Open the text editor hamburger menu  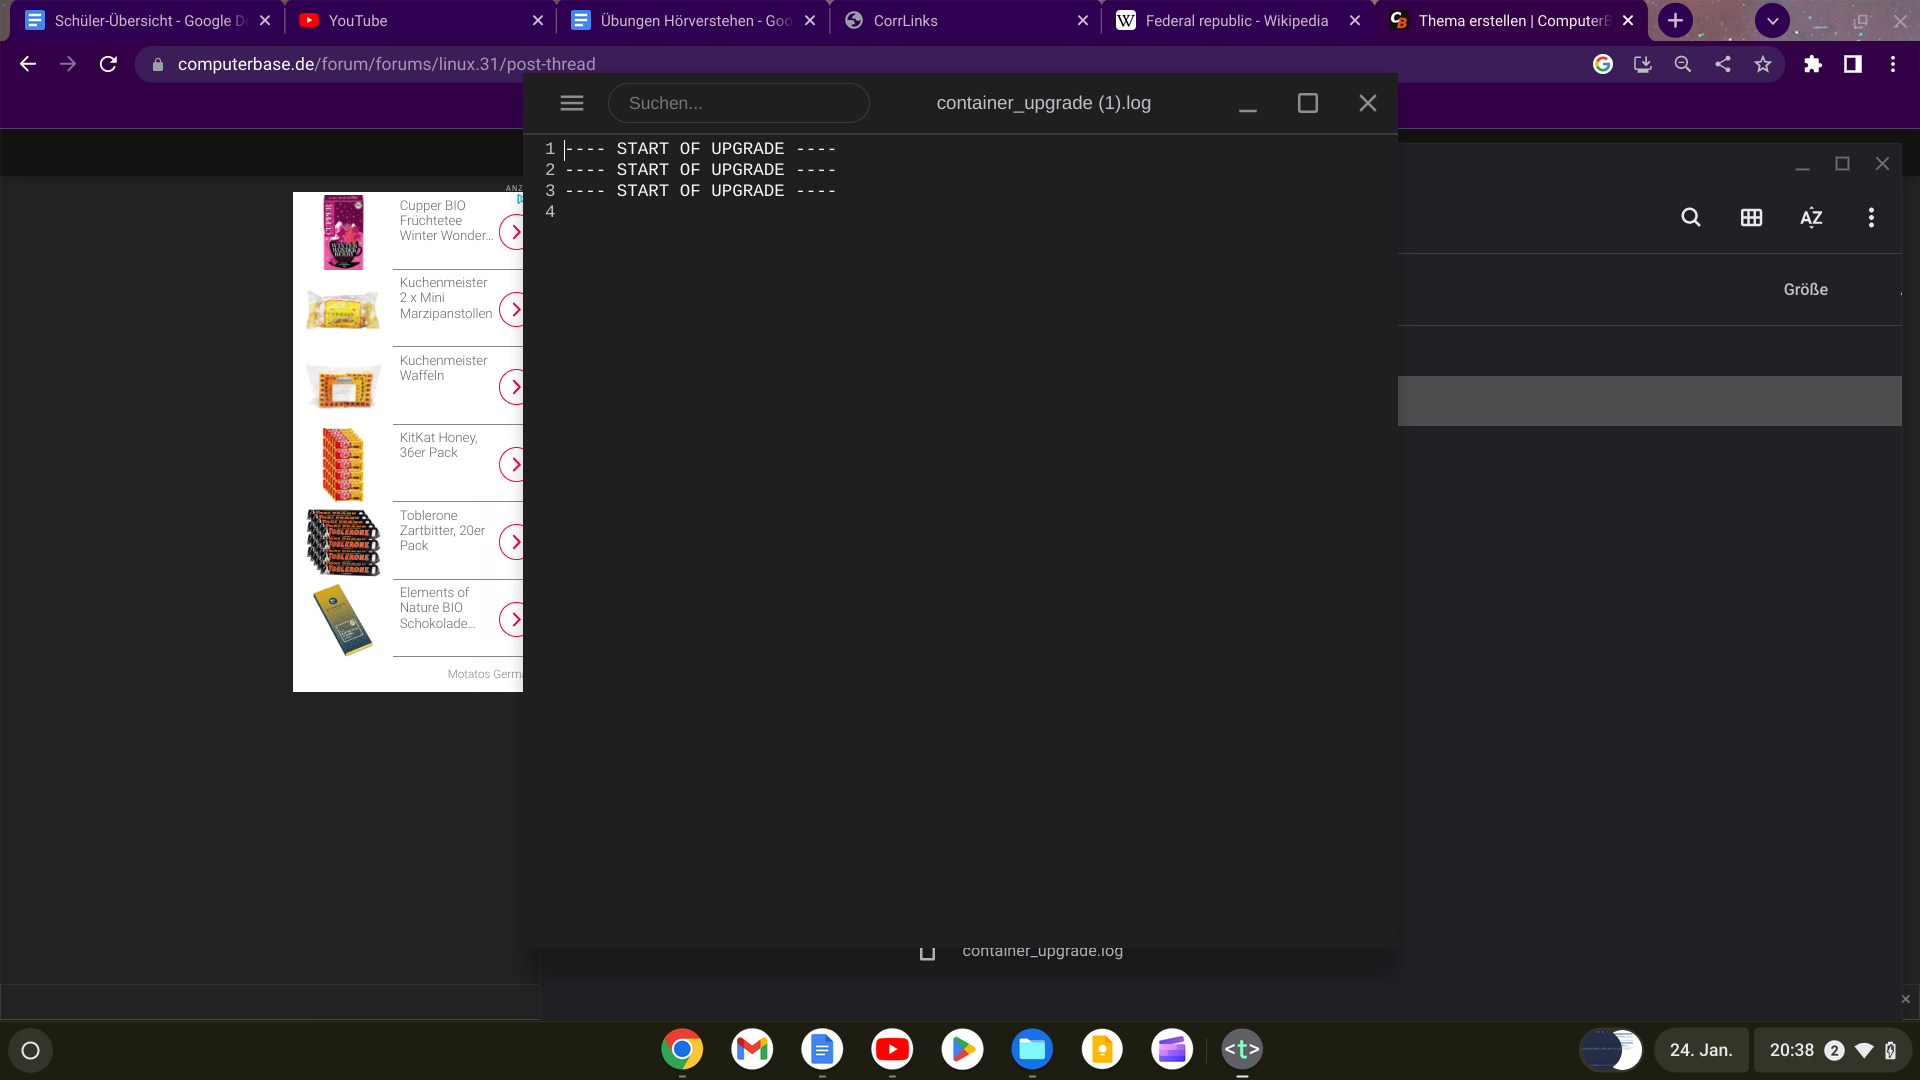click(572, 103)
